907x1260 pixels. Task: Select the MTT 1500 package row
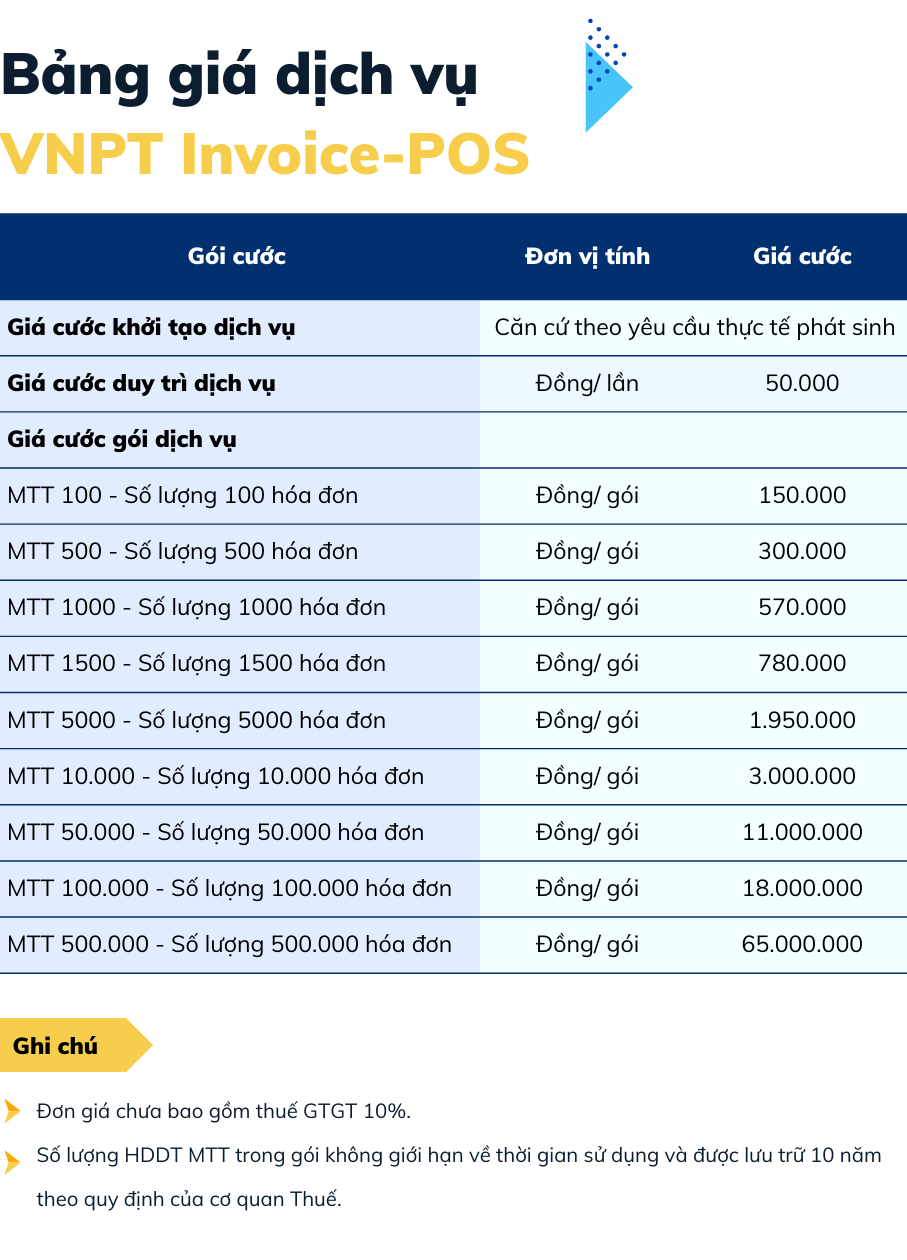tap(196, 663)
